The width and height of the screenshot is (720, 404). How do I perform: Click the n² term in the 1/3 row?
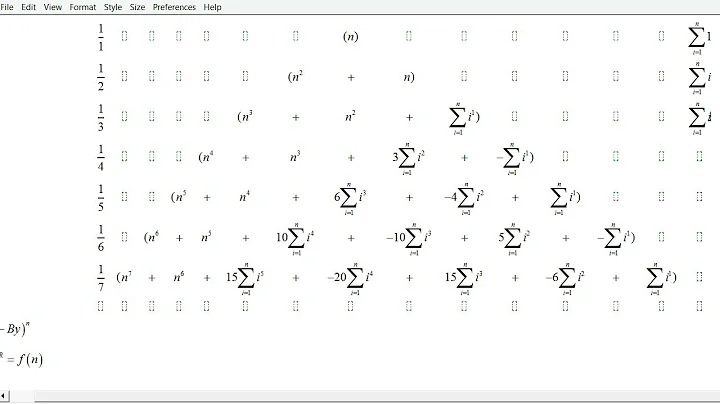350,117
